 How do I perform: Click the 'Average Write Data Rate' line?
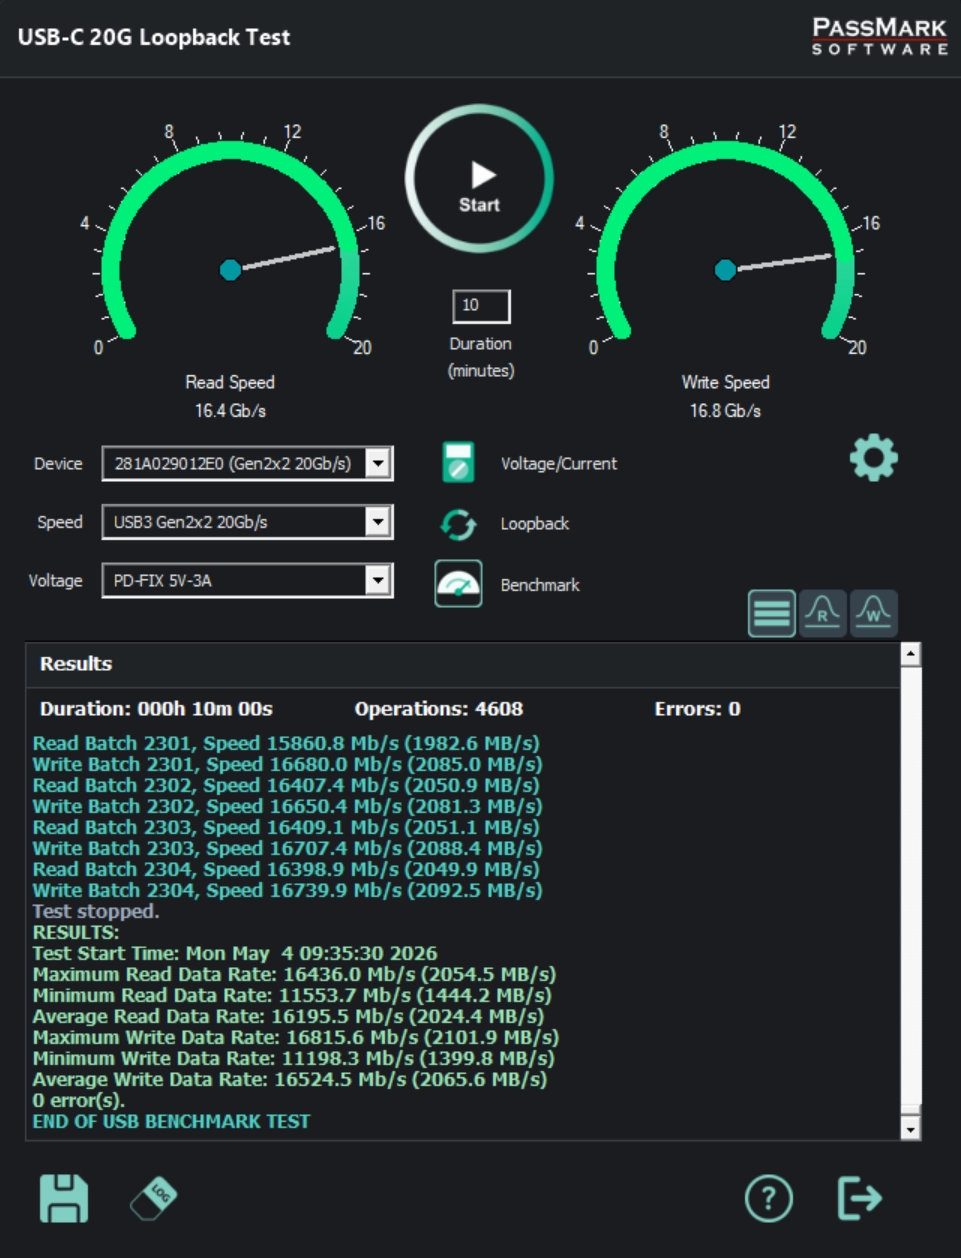(290, 1079)
